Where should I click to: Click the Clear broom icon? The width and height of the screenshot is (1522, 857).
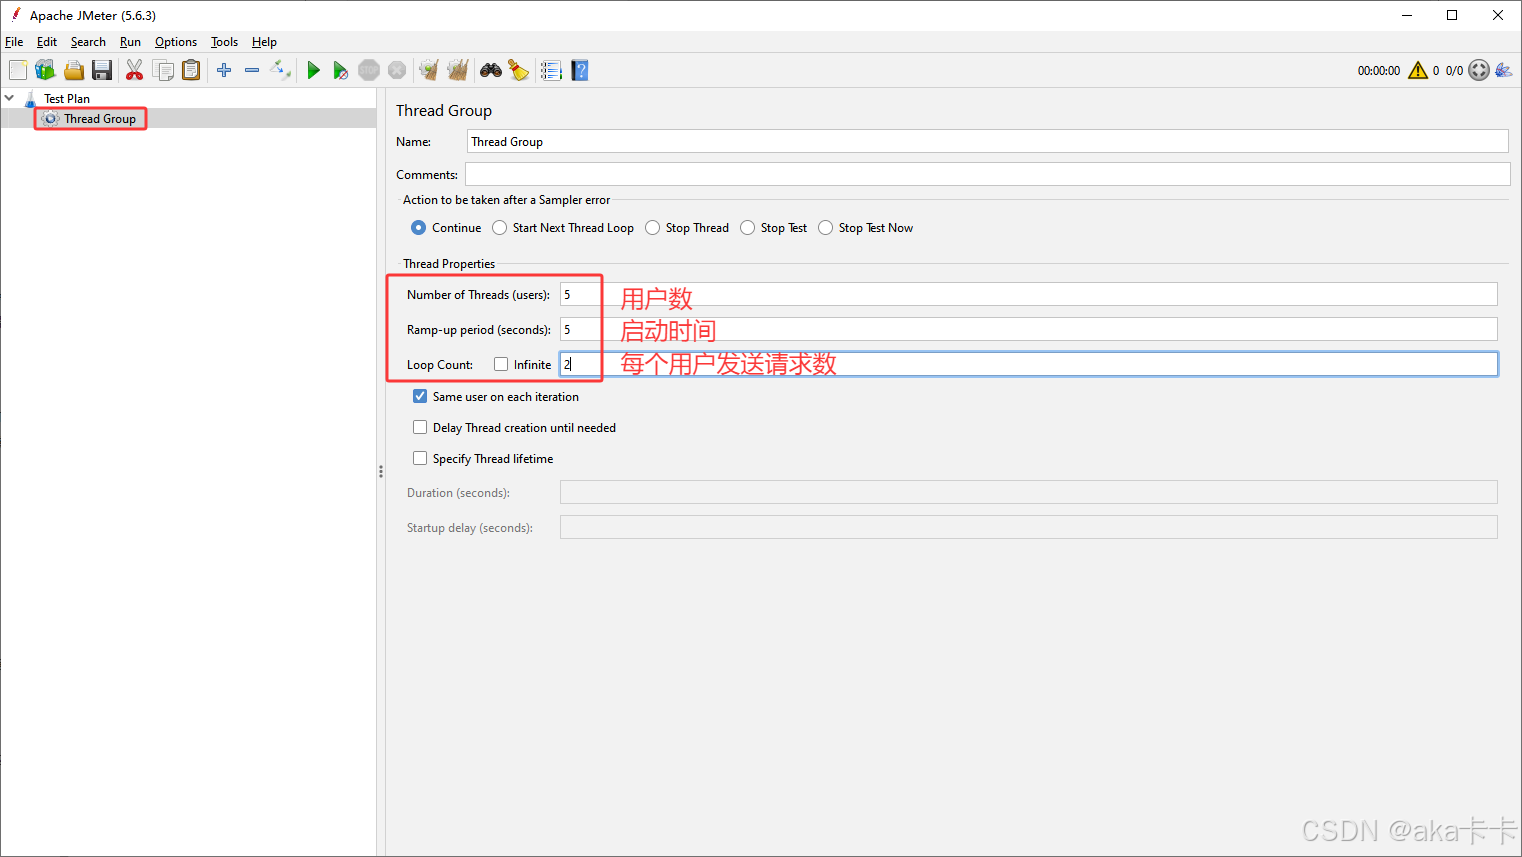pyautogui.click(x=429, y=70)
